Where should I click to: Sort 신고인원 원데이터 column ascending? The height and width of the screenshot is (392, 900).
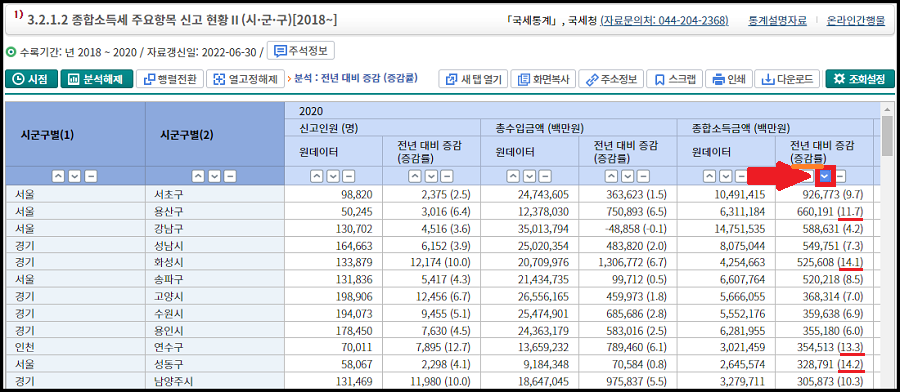tap(316, 176)
